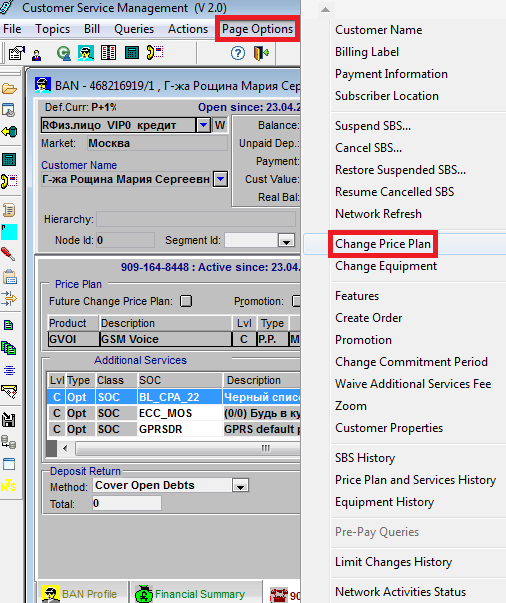Viewport: 506px width, 603px height.
Task: Click the two-column ledger book toolbar icon
Action: pyautogui.click(x=108, y=53)
